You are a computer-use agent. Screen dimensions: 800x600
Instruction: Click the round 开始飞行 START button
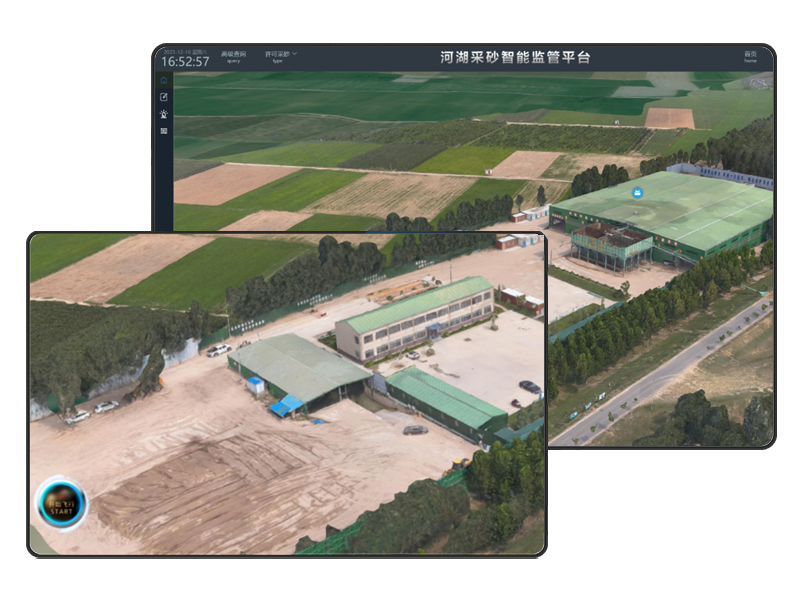click(x=61, y=504)
